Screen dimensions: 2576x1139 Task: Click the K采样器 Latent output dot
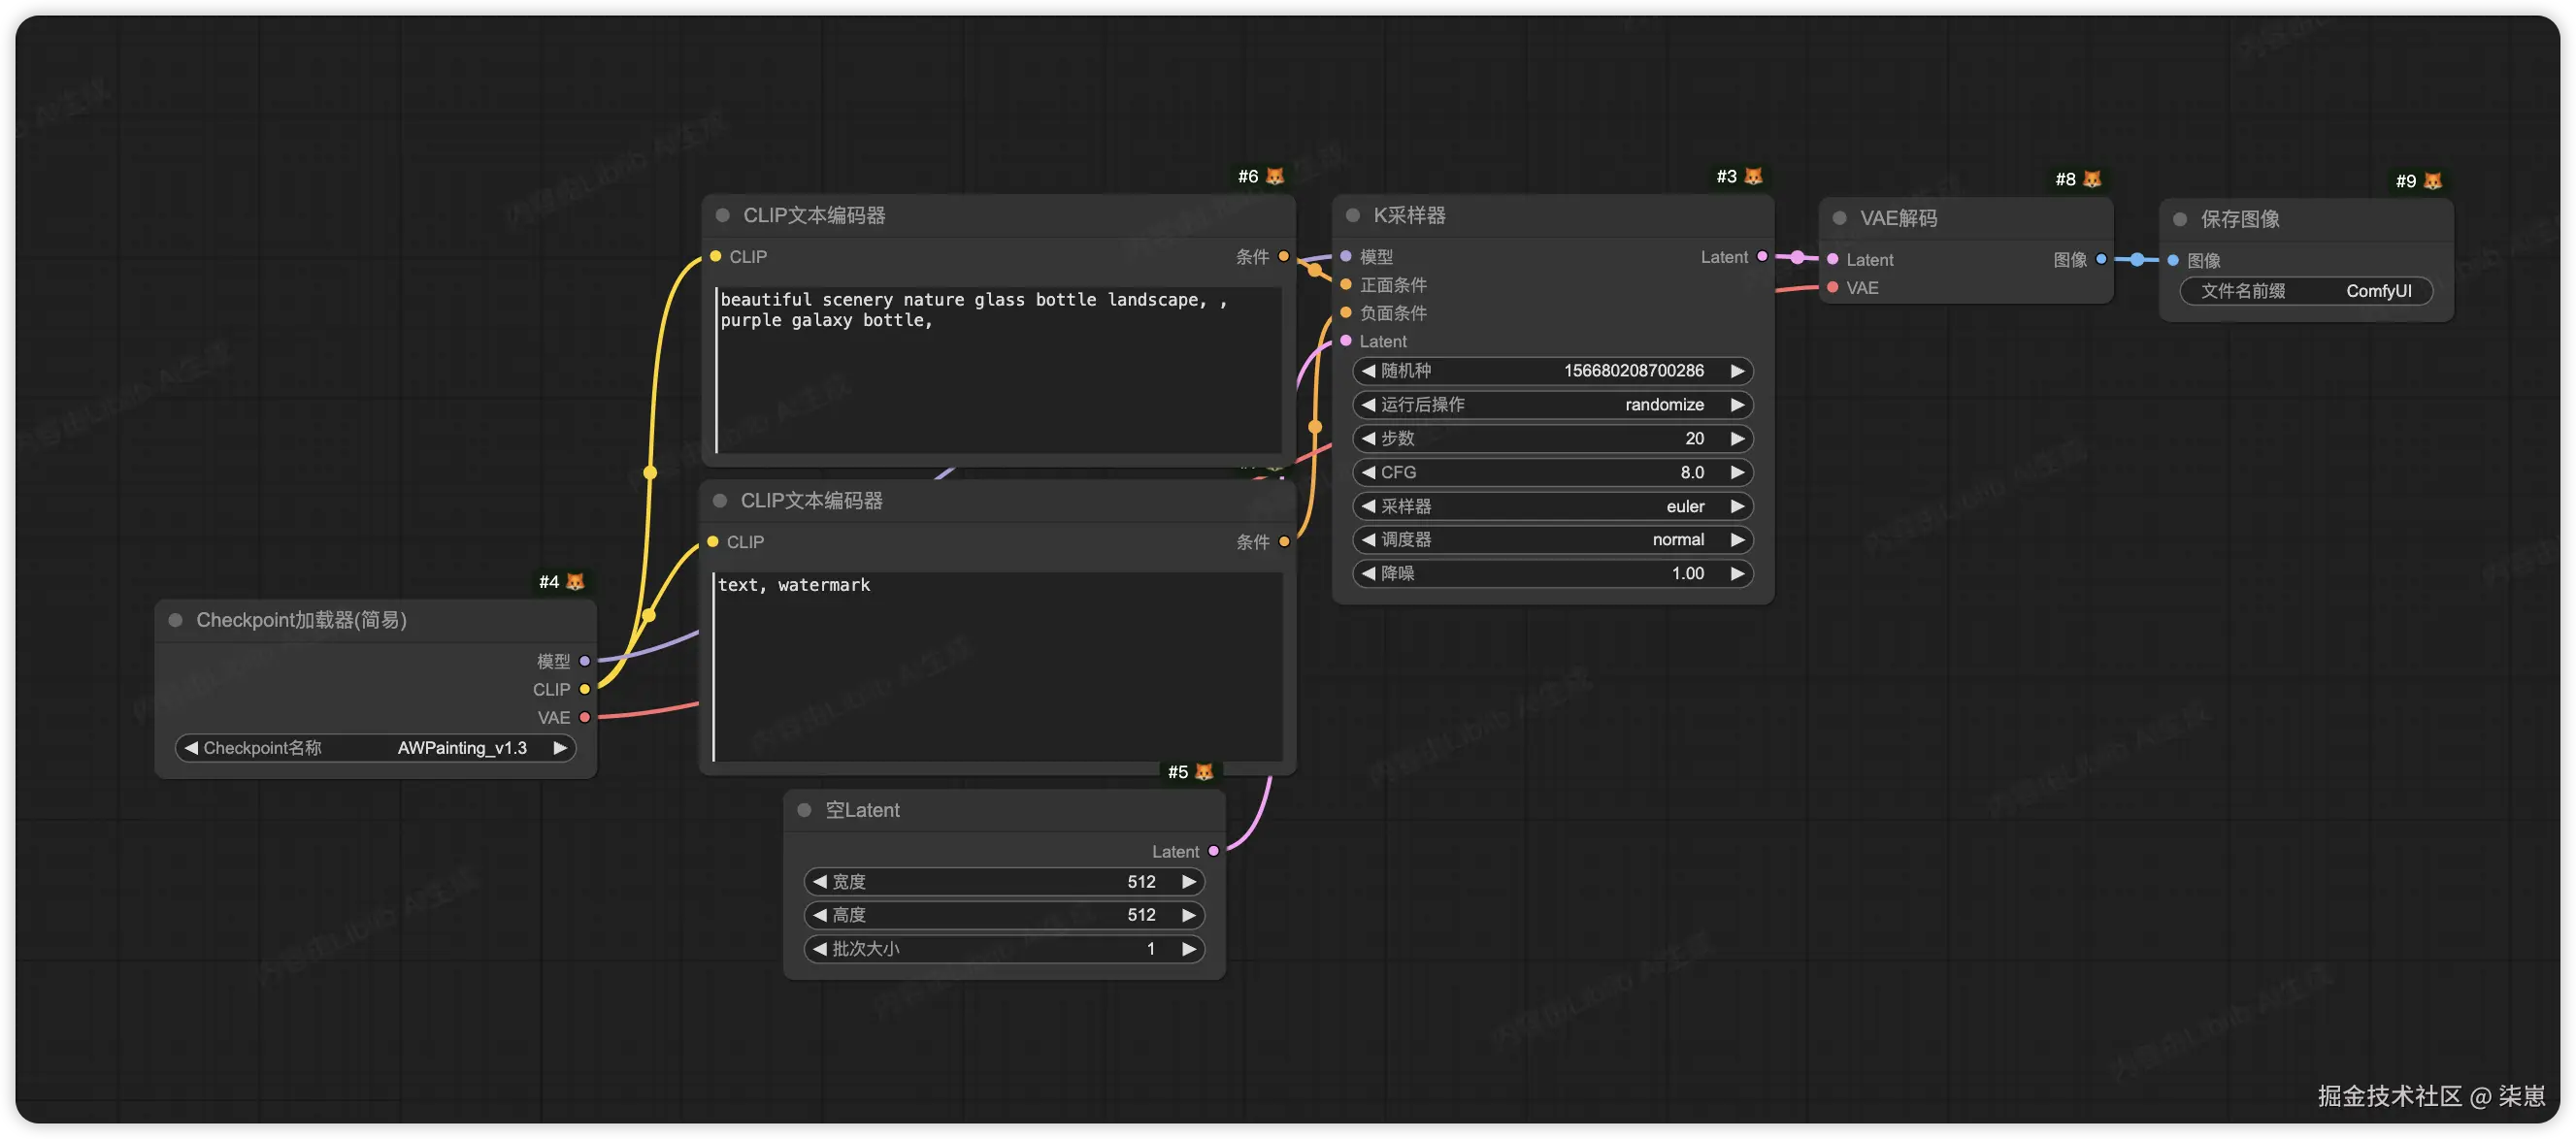tap(1762, 257)
